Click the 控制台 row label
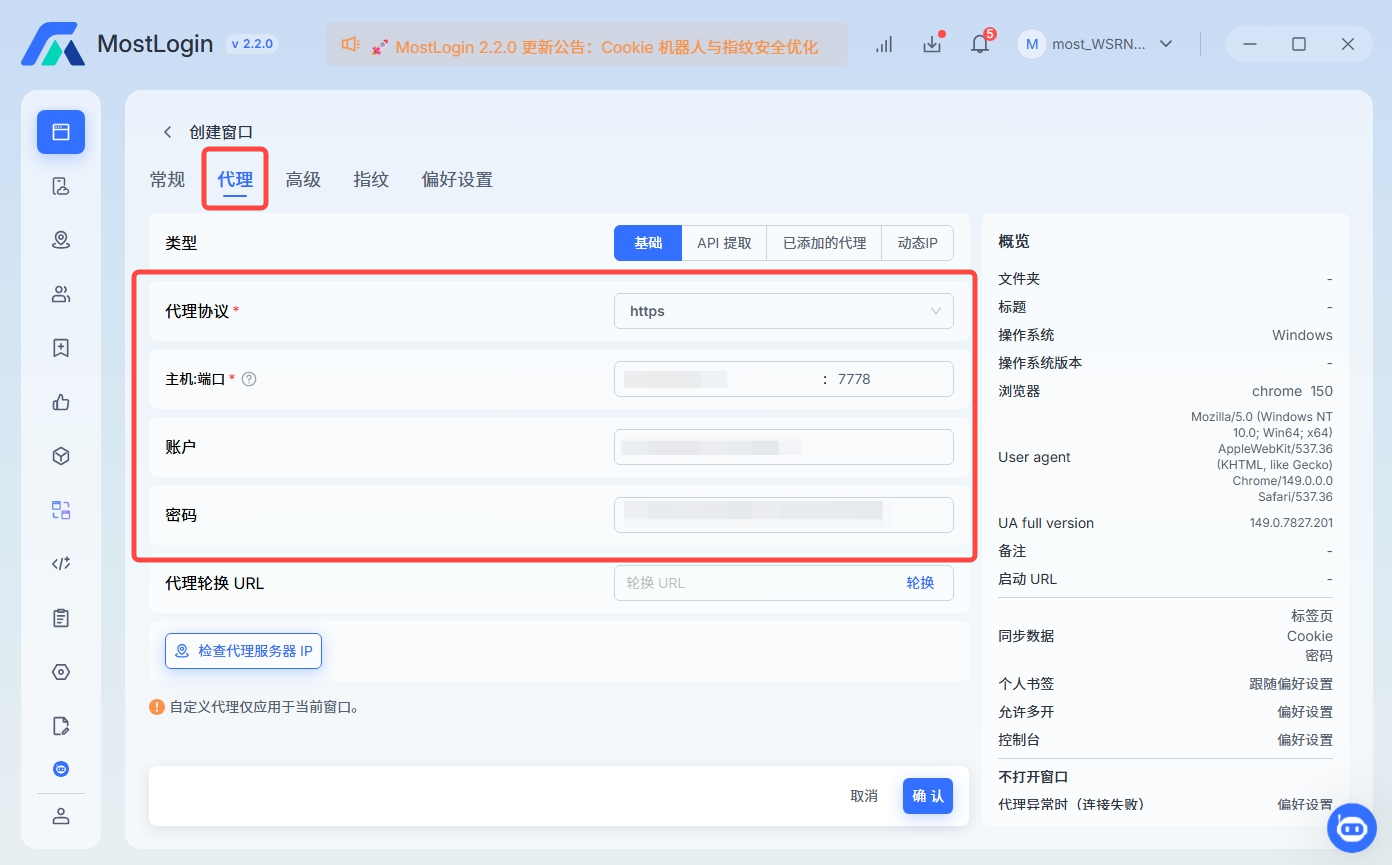1392x865 pixels. click(1019, 740)
